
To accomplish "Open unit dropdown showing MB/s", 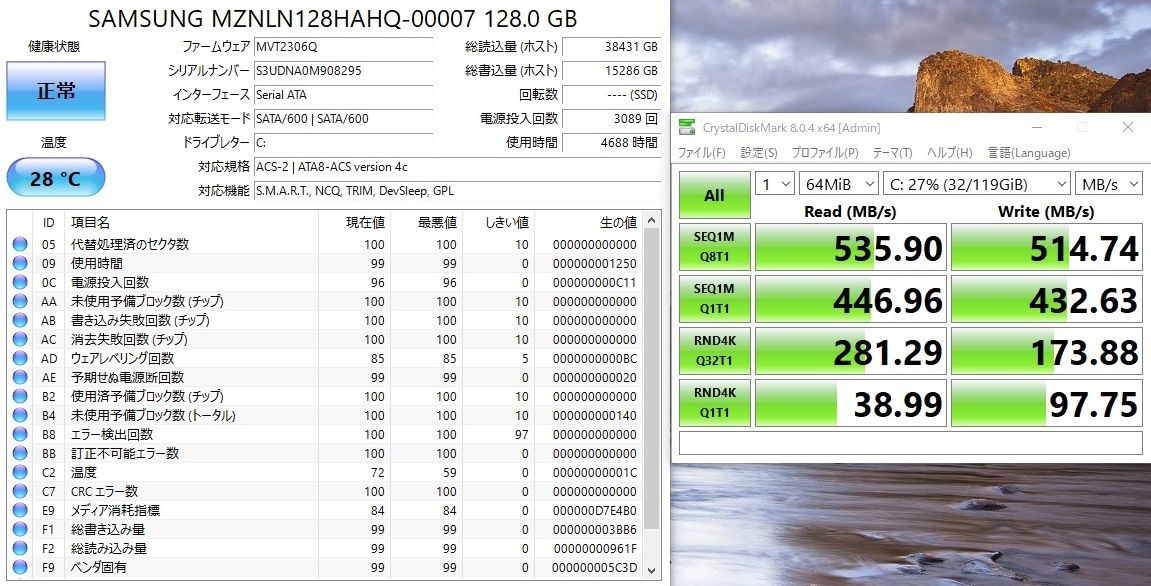I will coord(1108,184).
